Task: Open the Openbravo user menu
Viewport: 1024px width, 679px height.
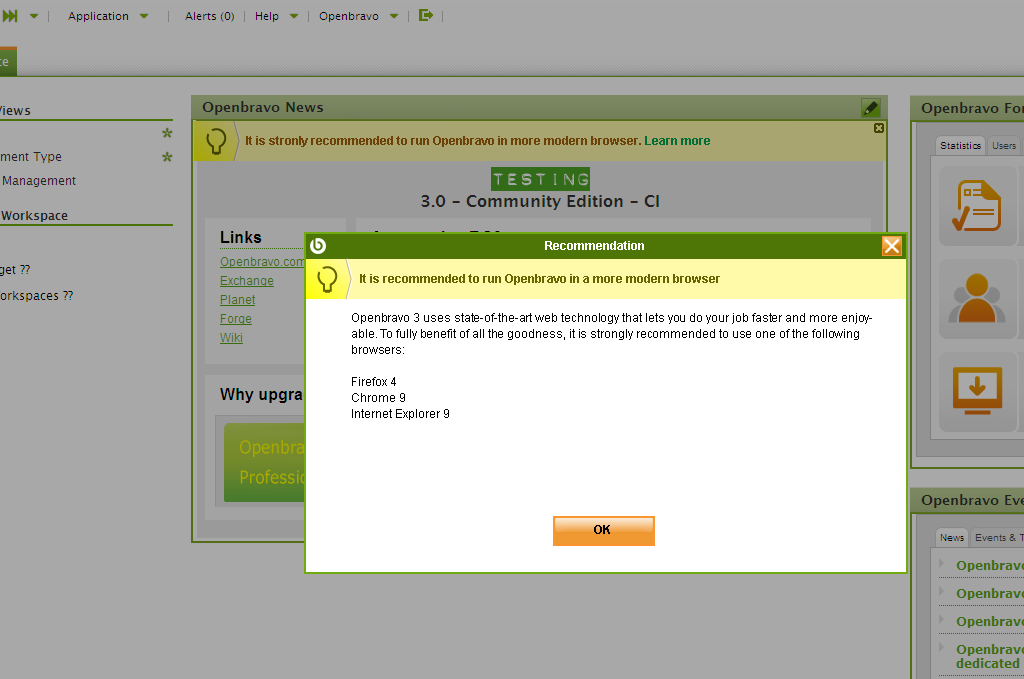Action: (349, 16)
